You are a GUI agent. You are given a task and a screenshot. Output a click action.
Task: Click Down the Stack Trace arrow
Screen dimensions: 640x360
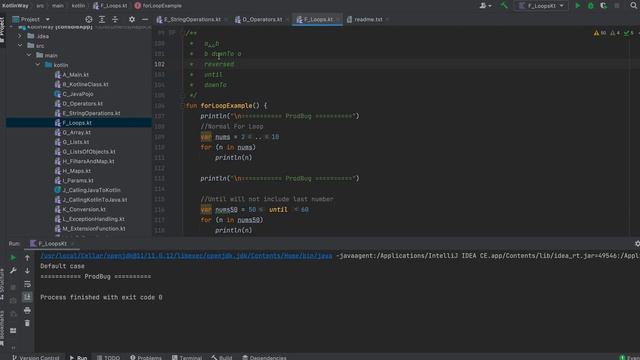coord(27,271)
